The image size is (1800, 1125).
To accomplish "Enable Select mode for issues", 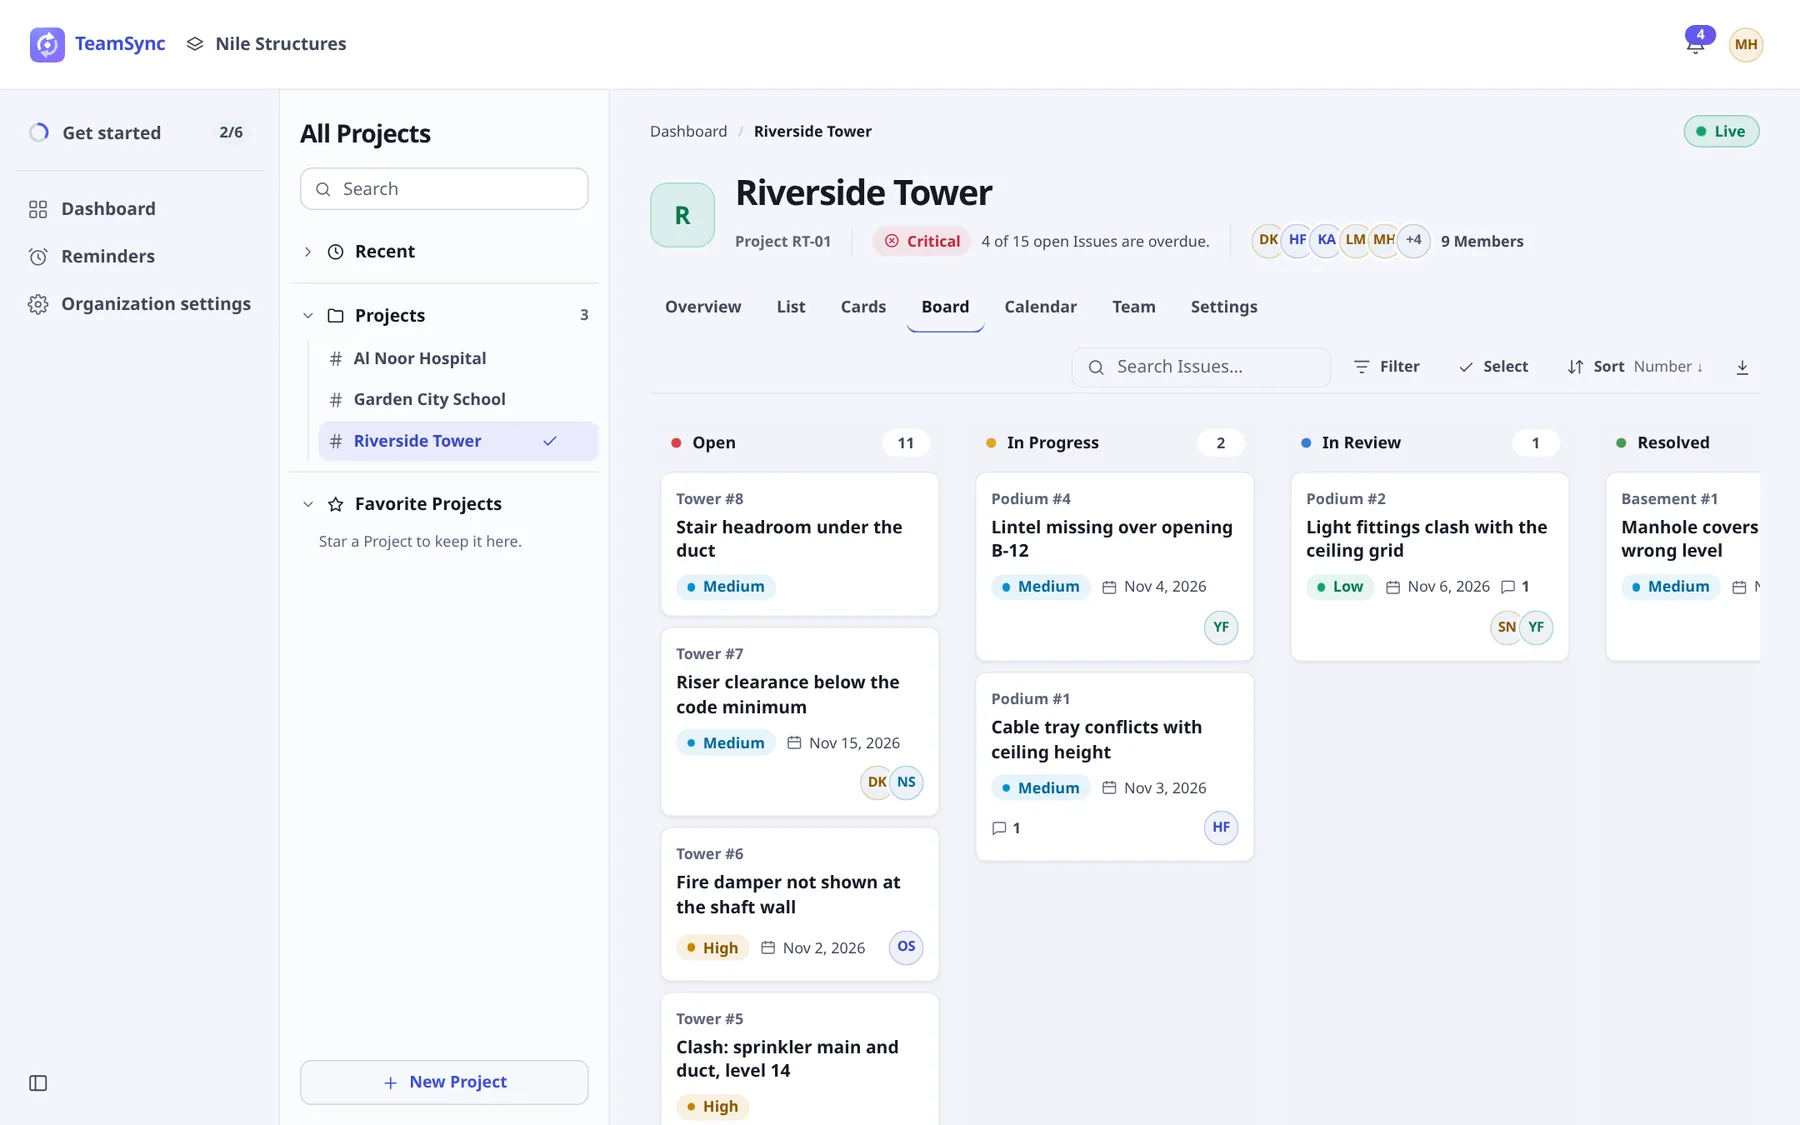I will (x=1493, y=367).
